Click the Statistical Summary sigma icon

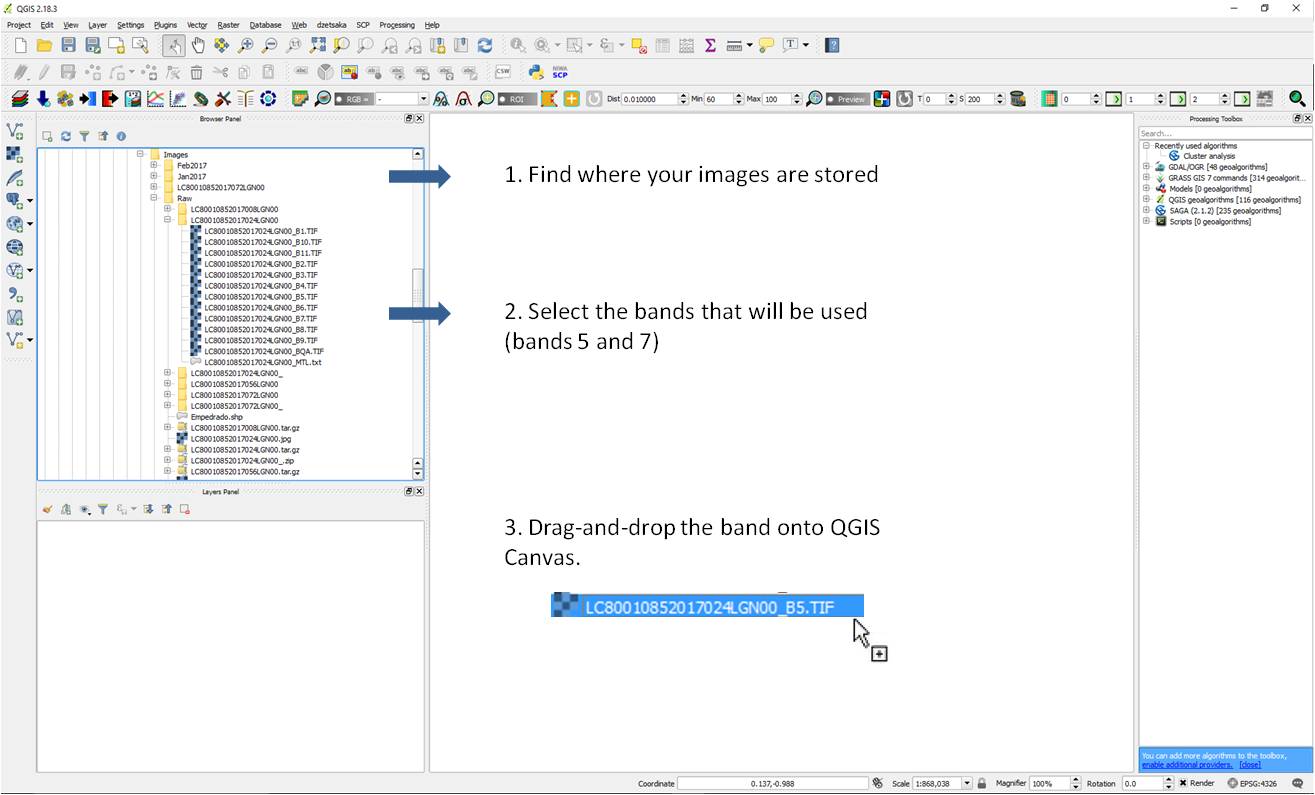(710, 45)
